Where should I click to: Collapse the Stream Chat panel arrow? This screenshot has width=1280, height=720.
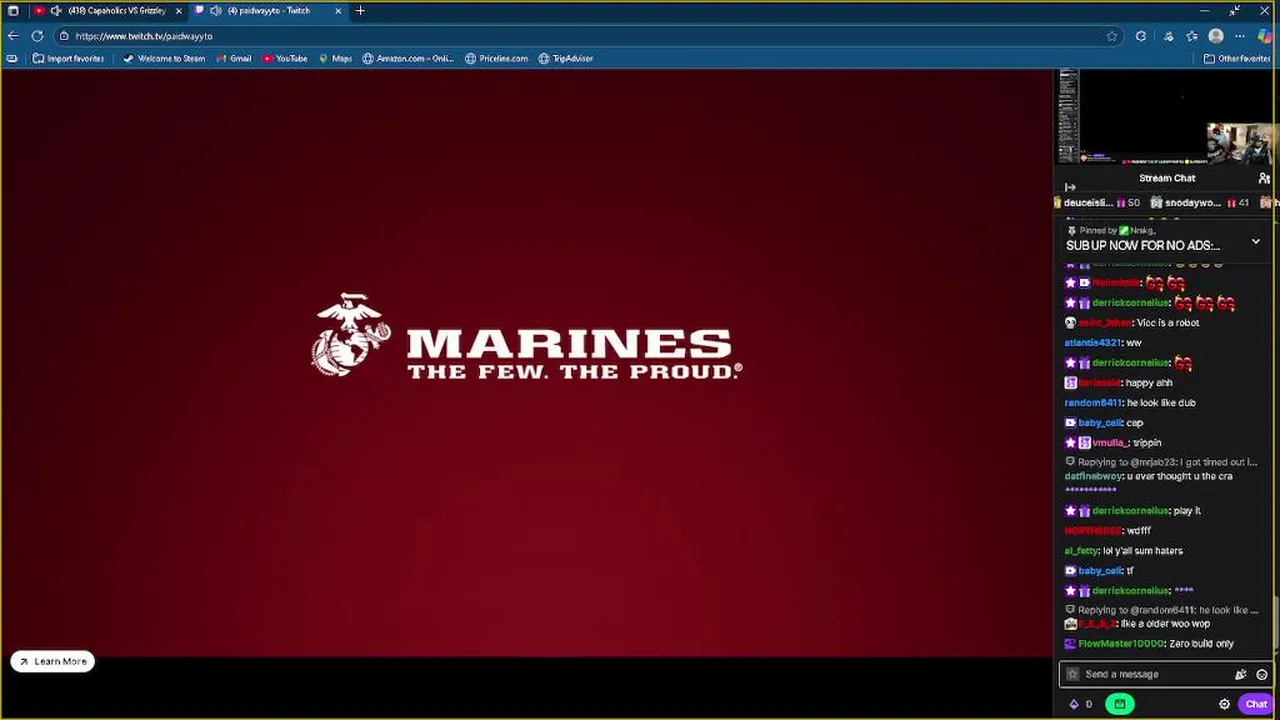pyautogui.click(x=1070, y=187)
